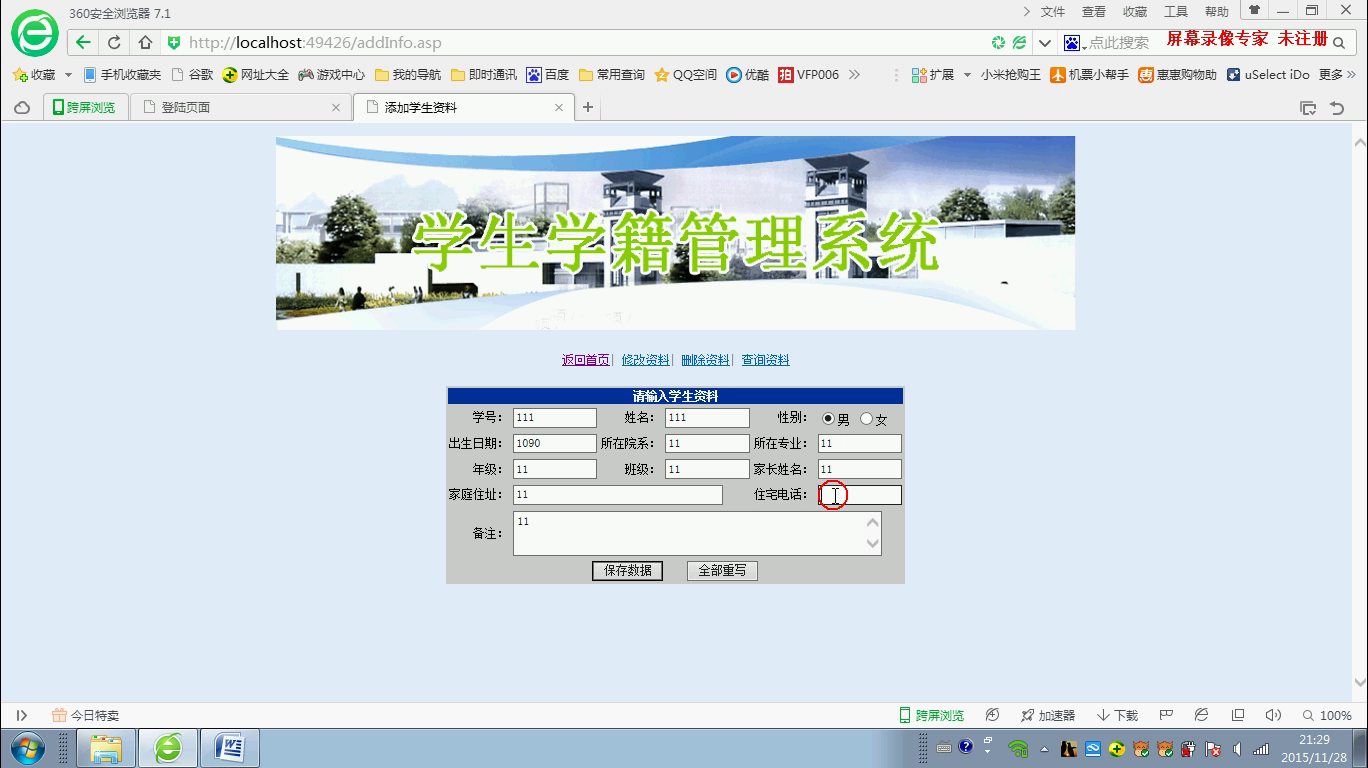Click into 出生日期 input field
The width and height of the screenshot is (1368, 768).
pyautogui.click(x=555, y=443)
